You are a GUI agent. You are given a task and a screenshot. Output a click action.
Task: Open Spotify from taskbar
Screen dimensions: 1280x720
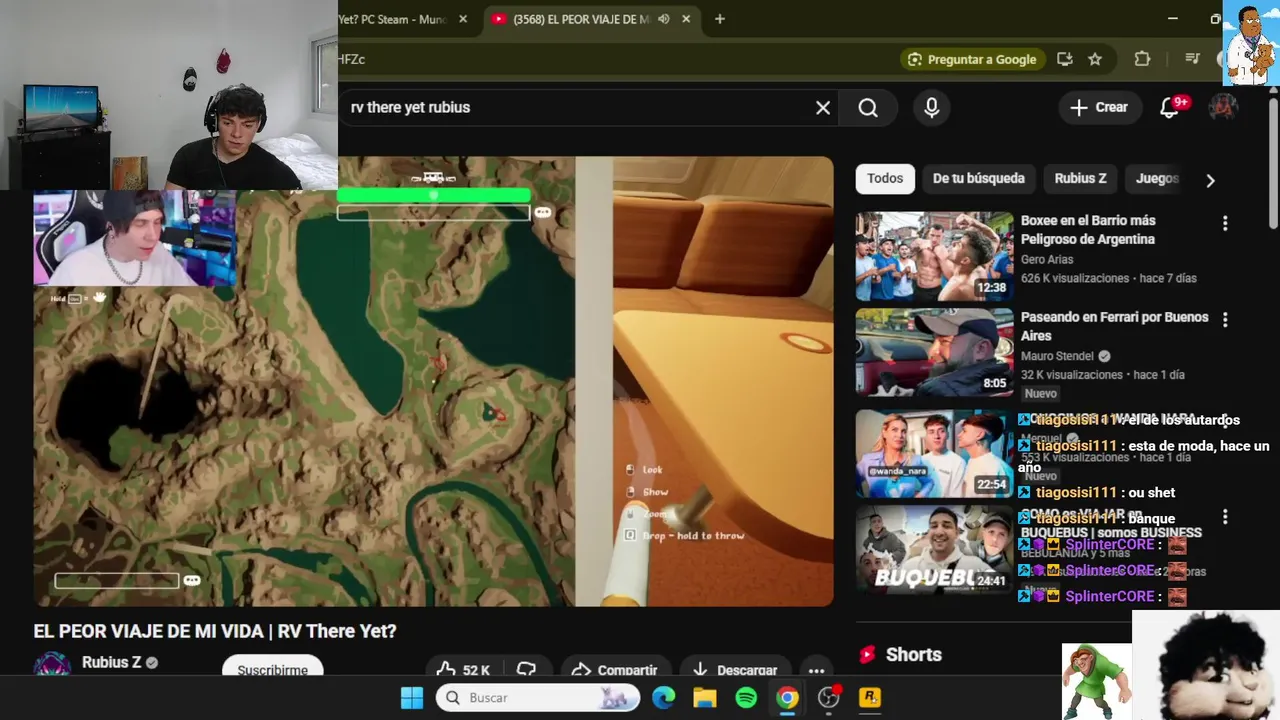pyautogui.click(x=746, y=698)
